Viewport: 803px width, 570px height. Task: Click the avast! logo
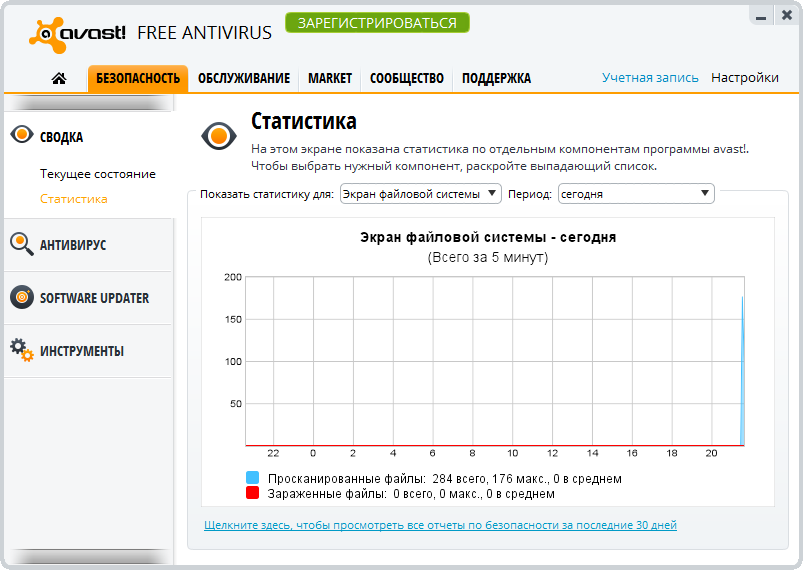point(77,34)
